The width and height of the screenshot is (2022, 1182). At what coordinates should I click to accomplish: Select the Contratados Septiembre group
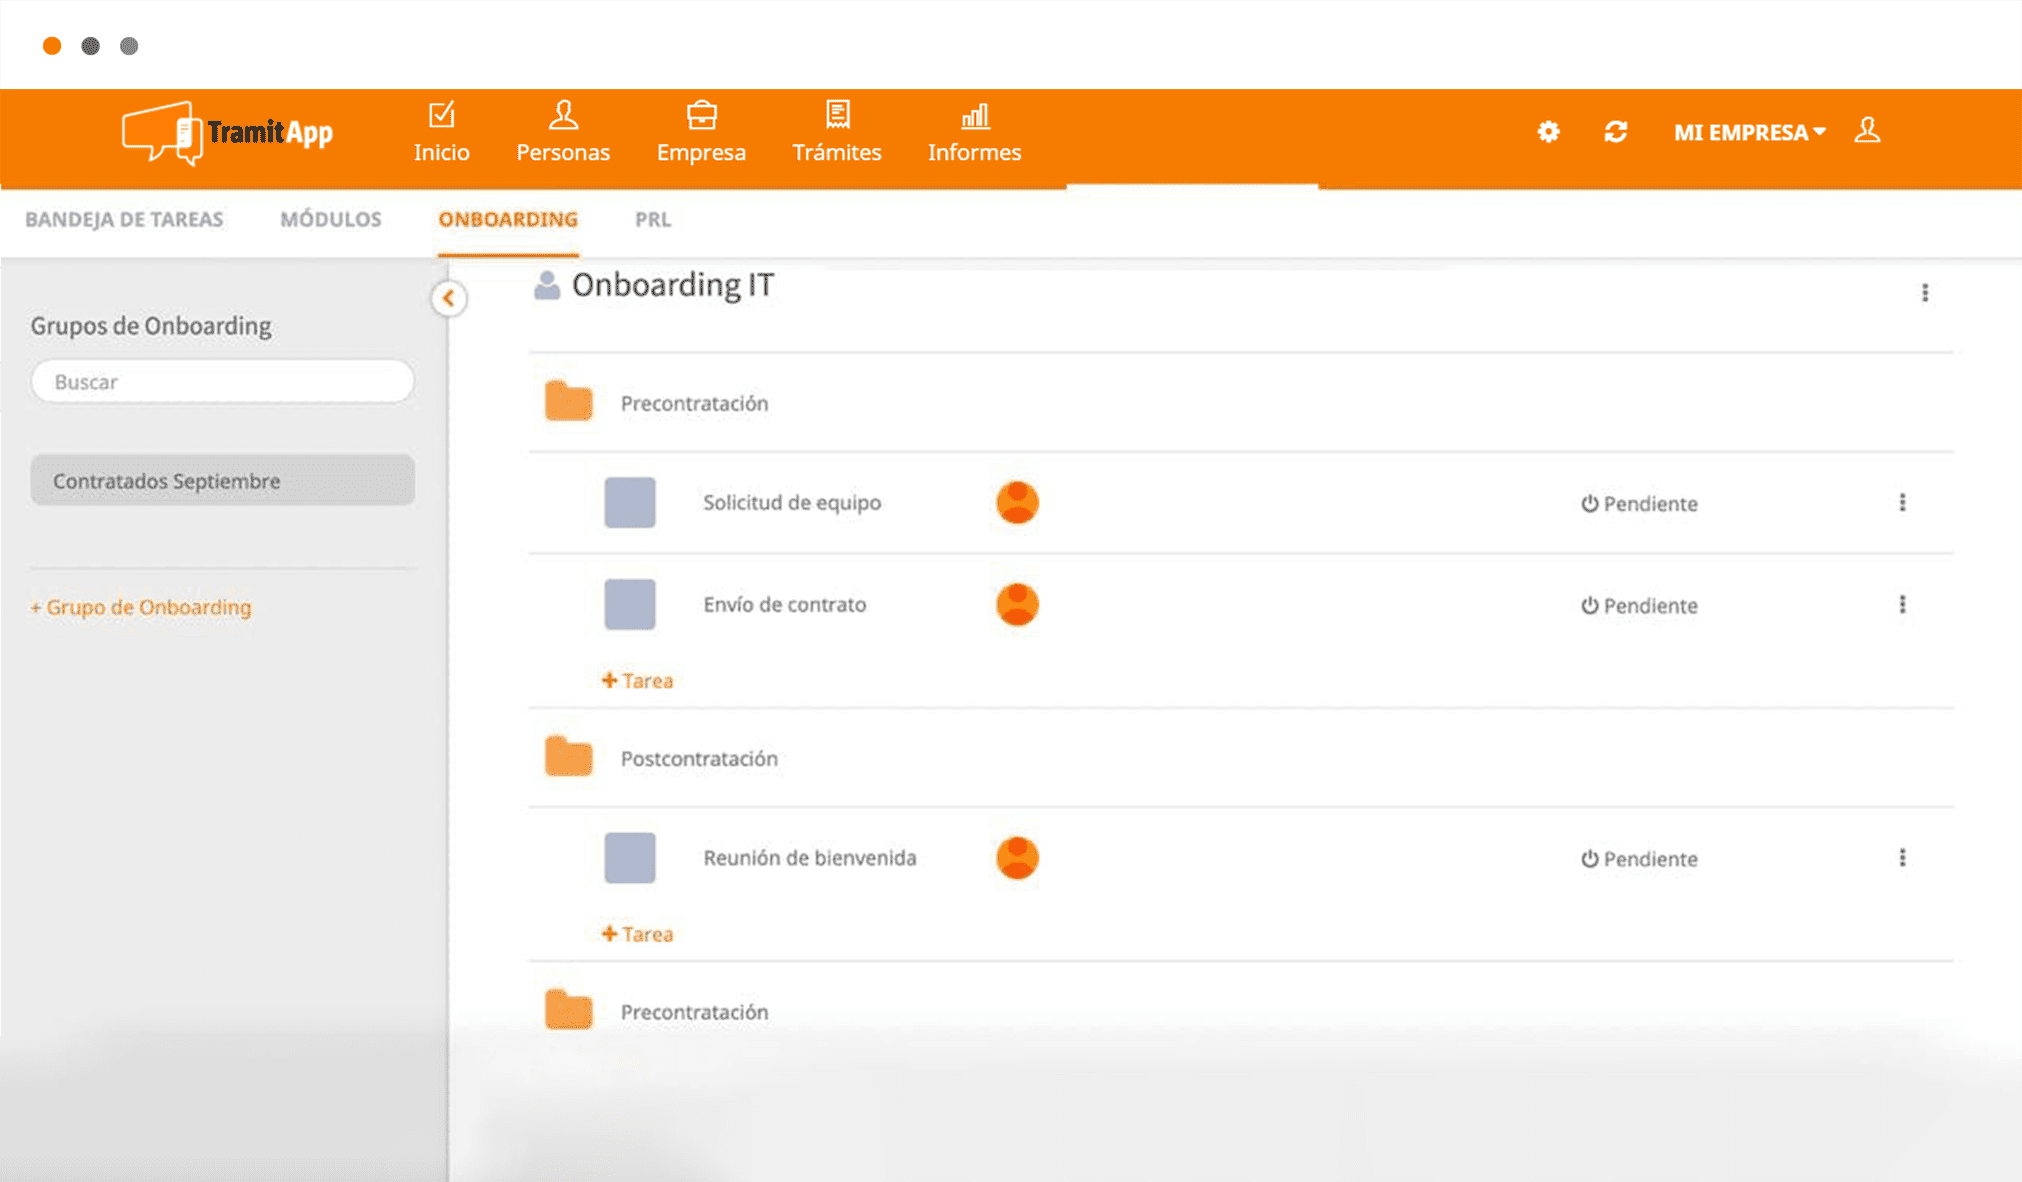point(222,480)
